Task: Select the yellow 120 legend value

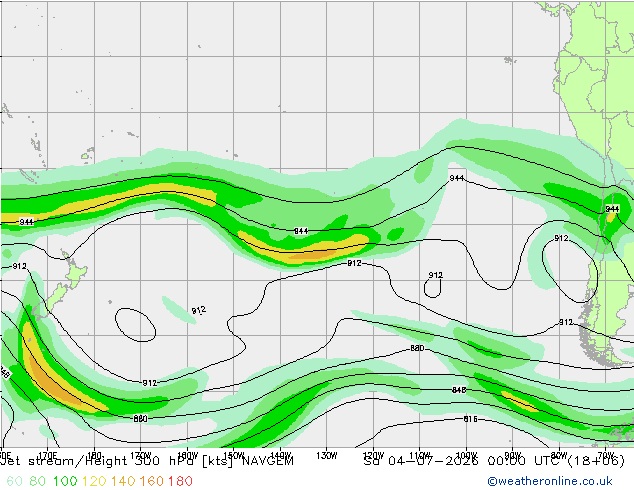Action: [94, 481]
